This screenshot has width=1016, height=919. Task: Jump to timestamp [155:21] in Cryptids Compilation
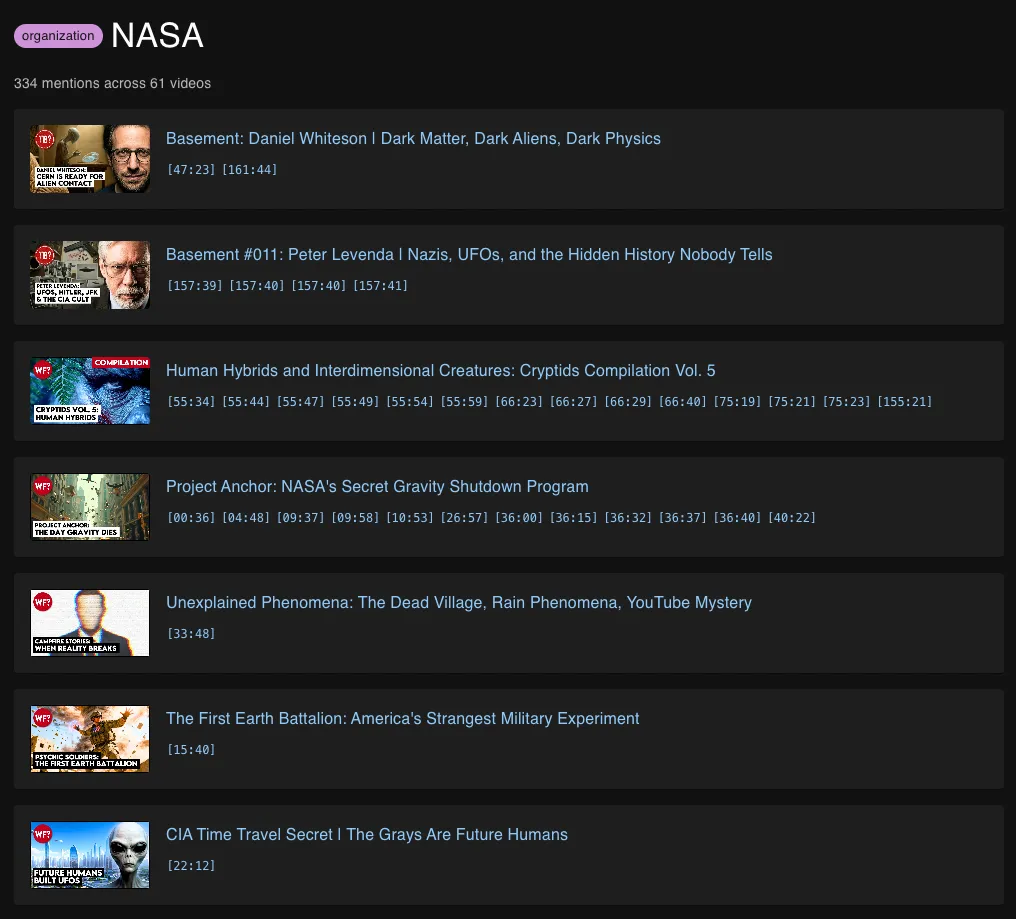[x=905, y=402]
